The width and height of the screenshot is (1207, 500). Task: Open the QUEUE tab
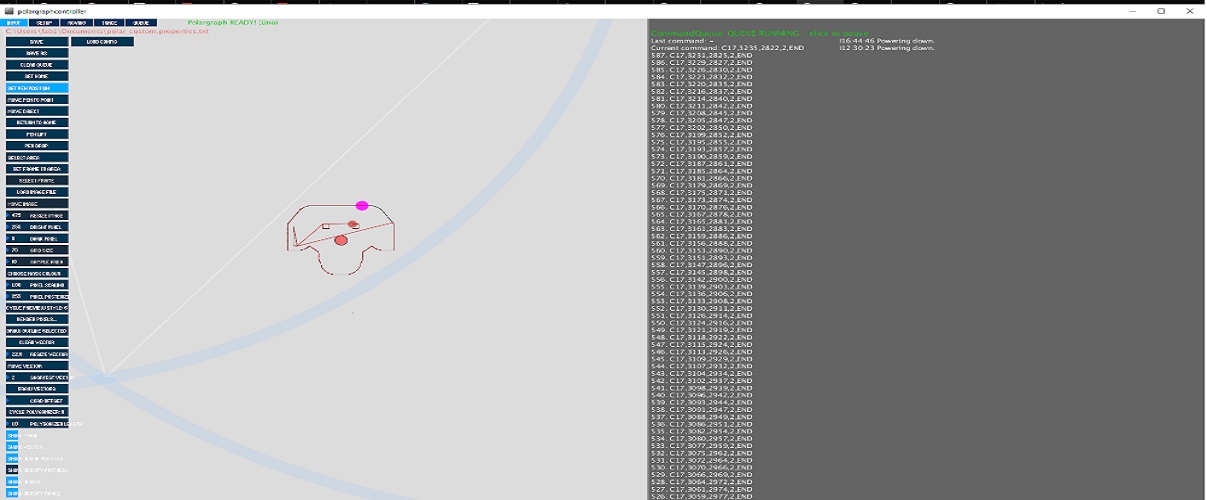(141, 22)
